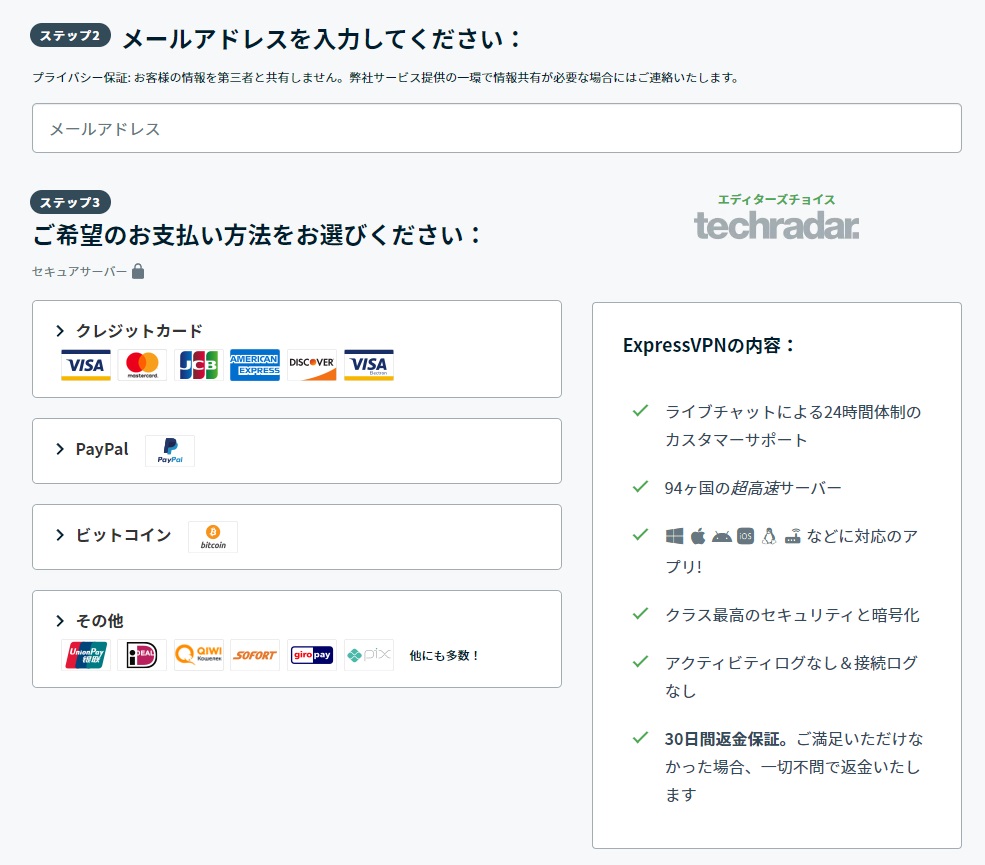Click the first Visa card logo
Screen dimensions: 985x865
85,365
